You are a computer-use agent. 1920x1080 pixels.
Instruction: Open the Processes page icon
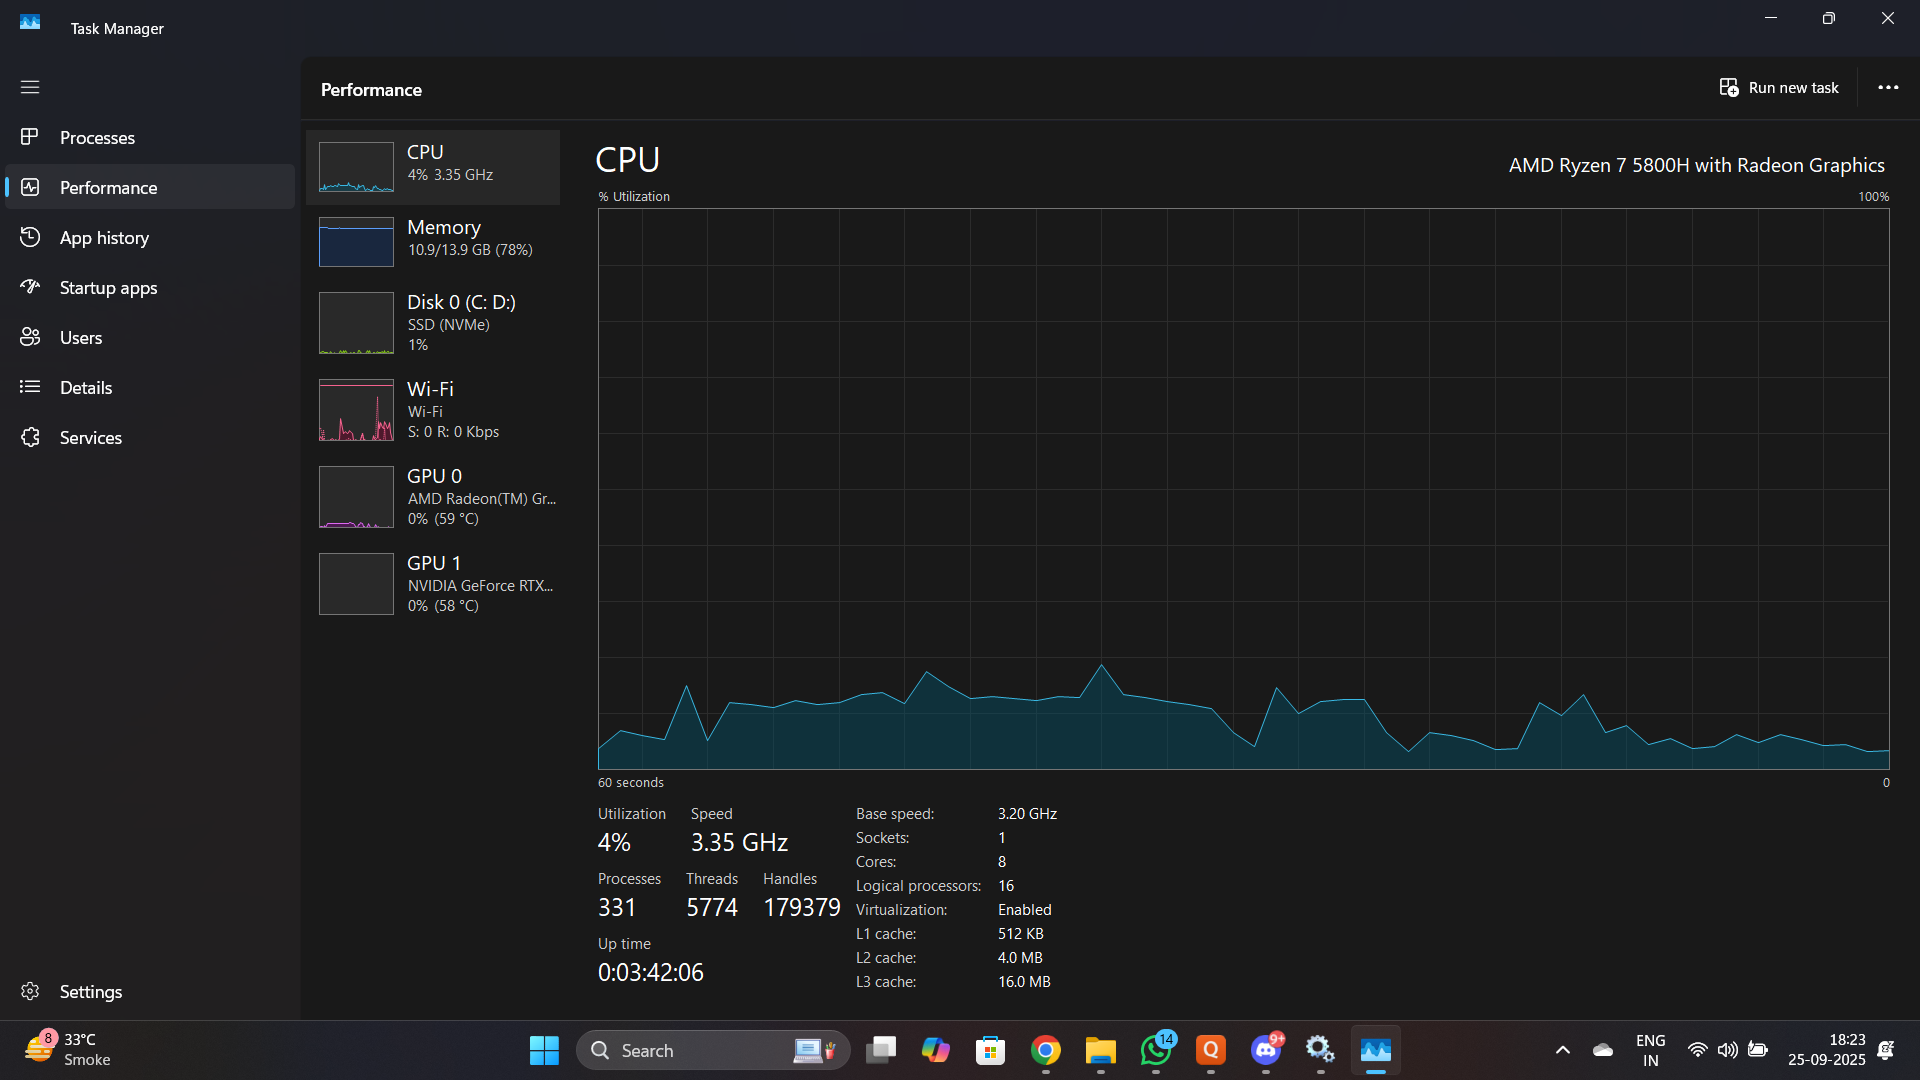(x=30, y=137)
